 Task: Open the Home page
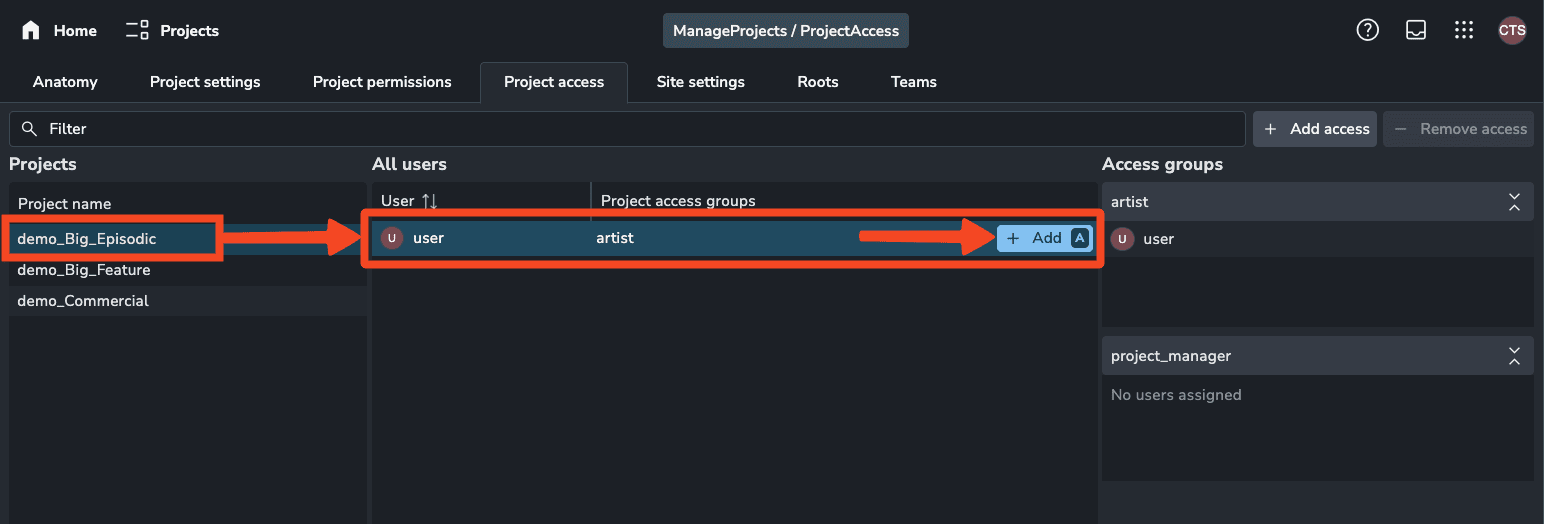(59, 31)
